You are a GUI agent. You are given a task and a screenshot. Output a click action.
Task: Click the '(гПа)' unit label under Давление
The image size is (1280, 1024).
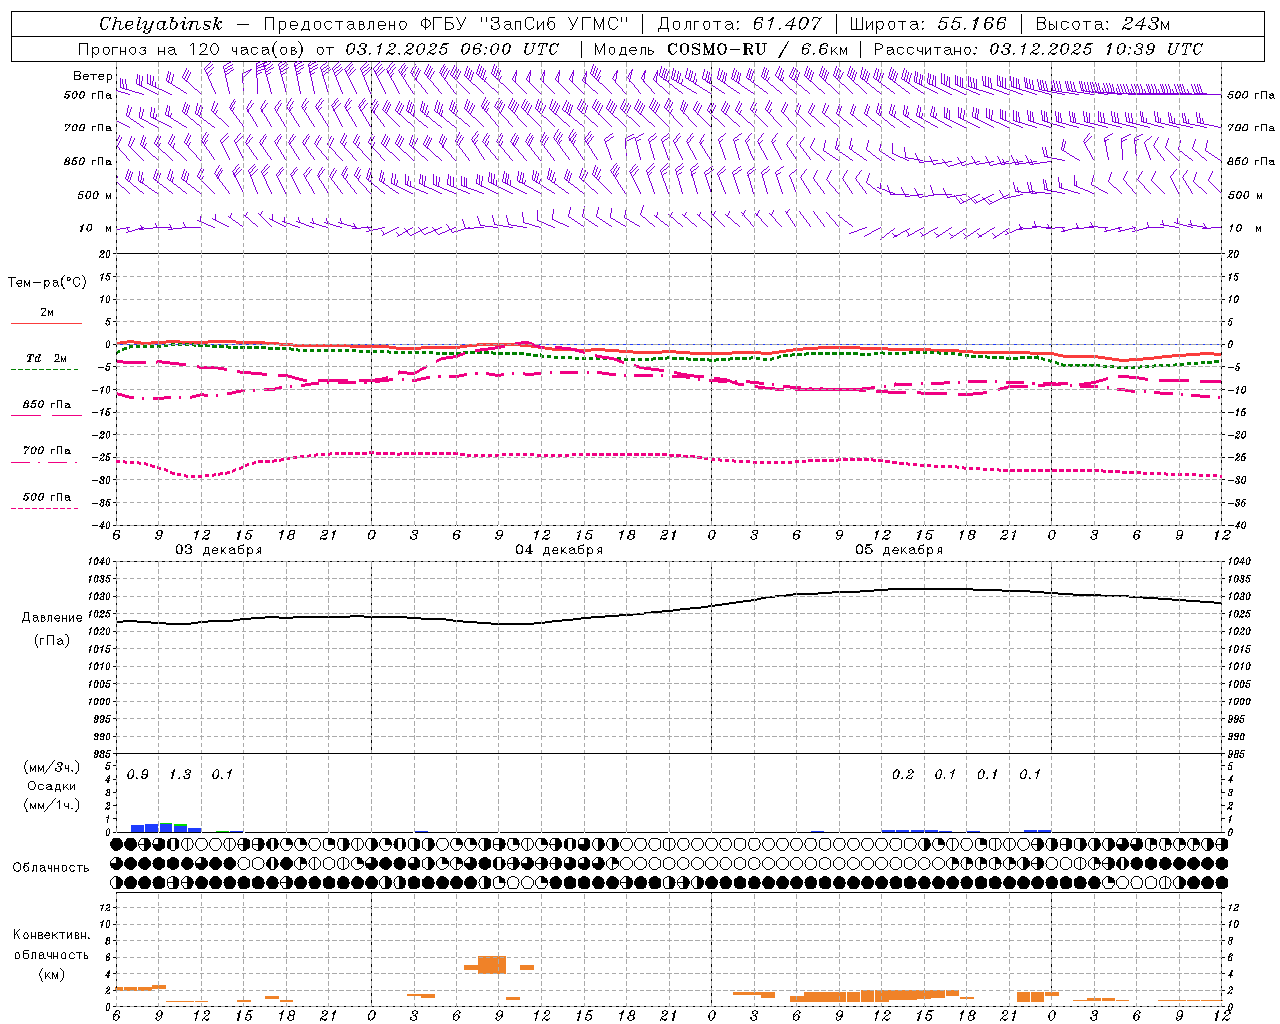coord(52,640)
